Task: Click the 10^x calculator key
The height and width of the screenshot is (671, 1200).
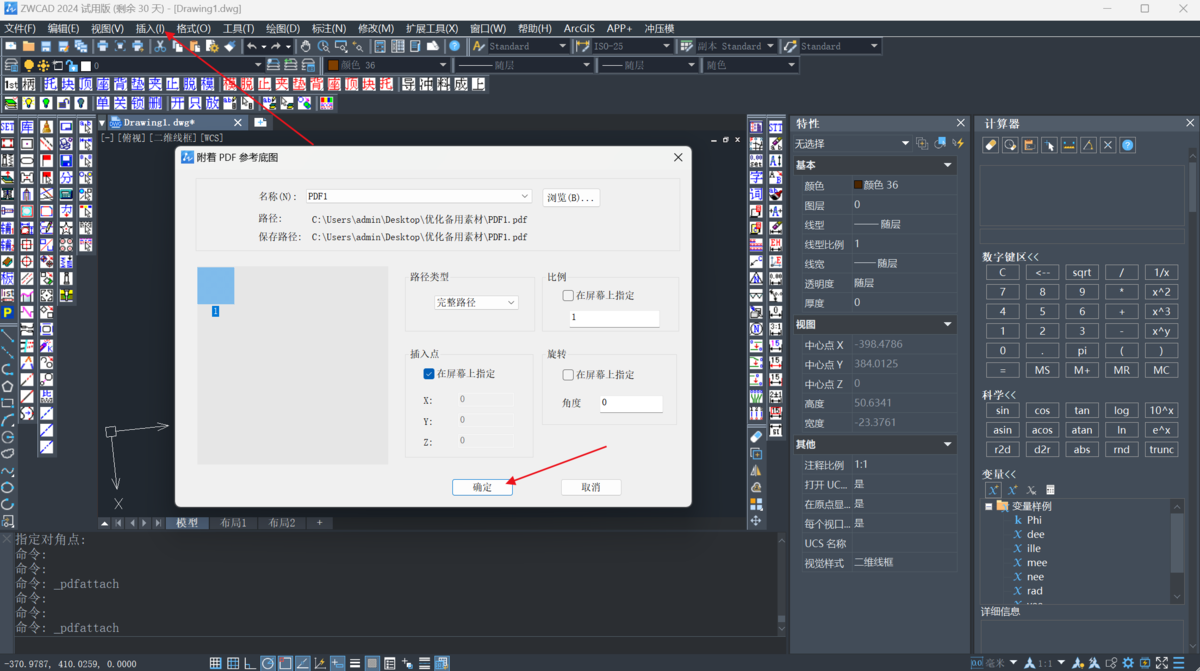Action: tap(1162, 410)
